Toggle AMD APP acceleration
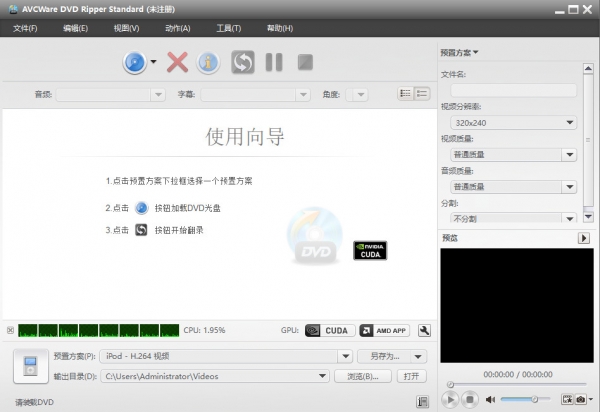Screen dimensions: 600x412 [x=384, y=331]
